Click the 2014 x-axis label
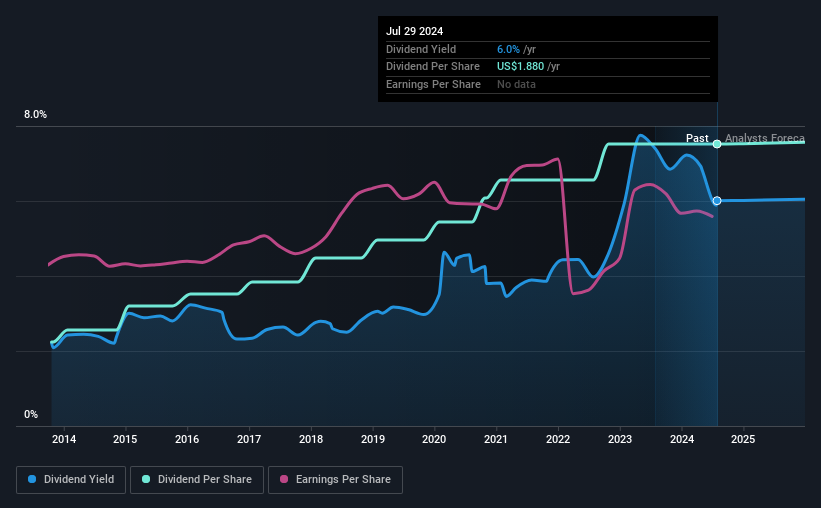The height and width of the screenshot is (508, 821). pyautogui.click(x=64, y=439)
